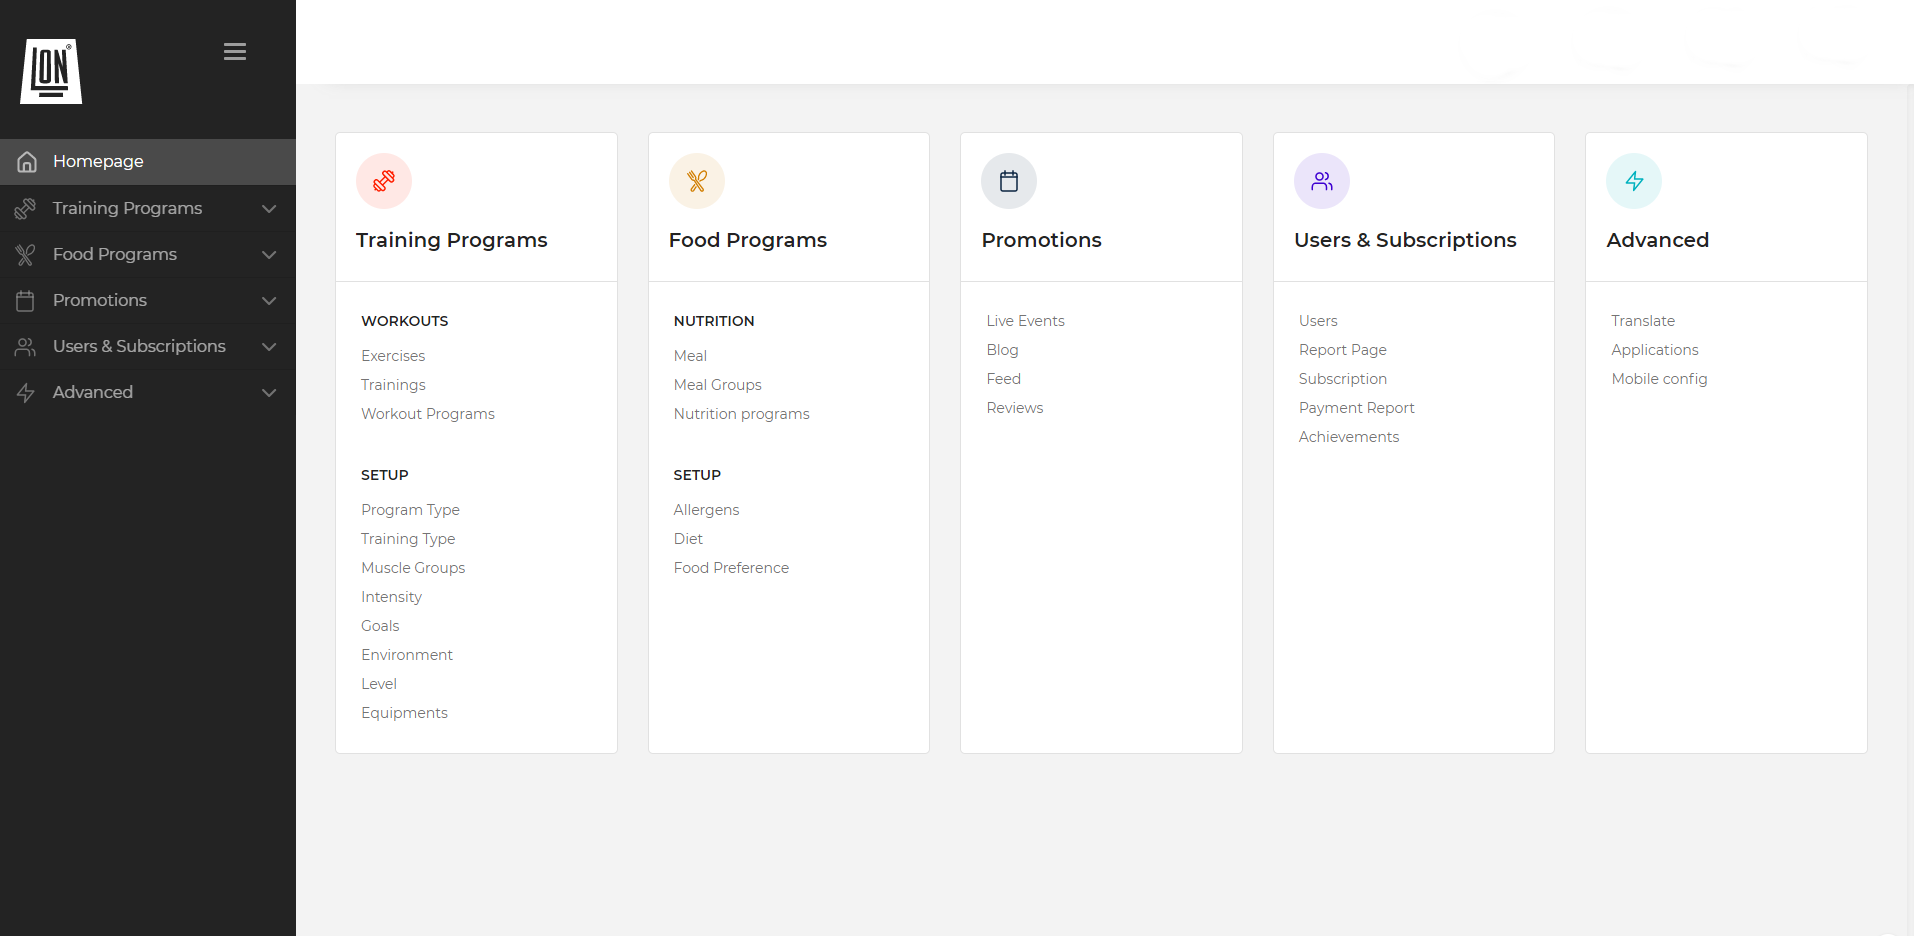Open the Live Events link
The image size is (1914, 936).
[1025, 321]
